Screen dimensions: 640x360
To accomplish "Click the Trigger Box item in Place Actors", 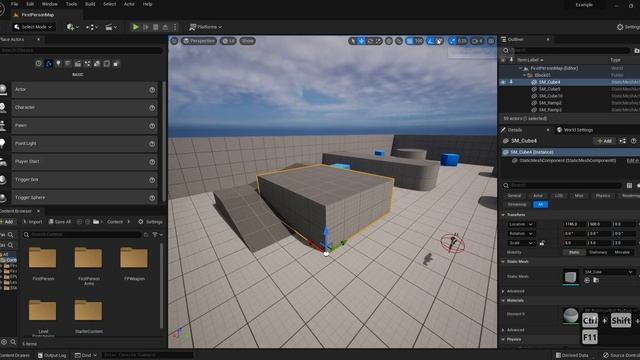I will 84,180.
